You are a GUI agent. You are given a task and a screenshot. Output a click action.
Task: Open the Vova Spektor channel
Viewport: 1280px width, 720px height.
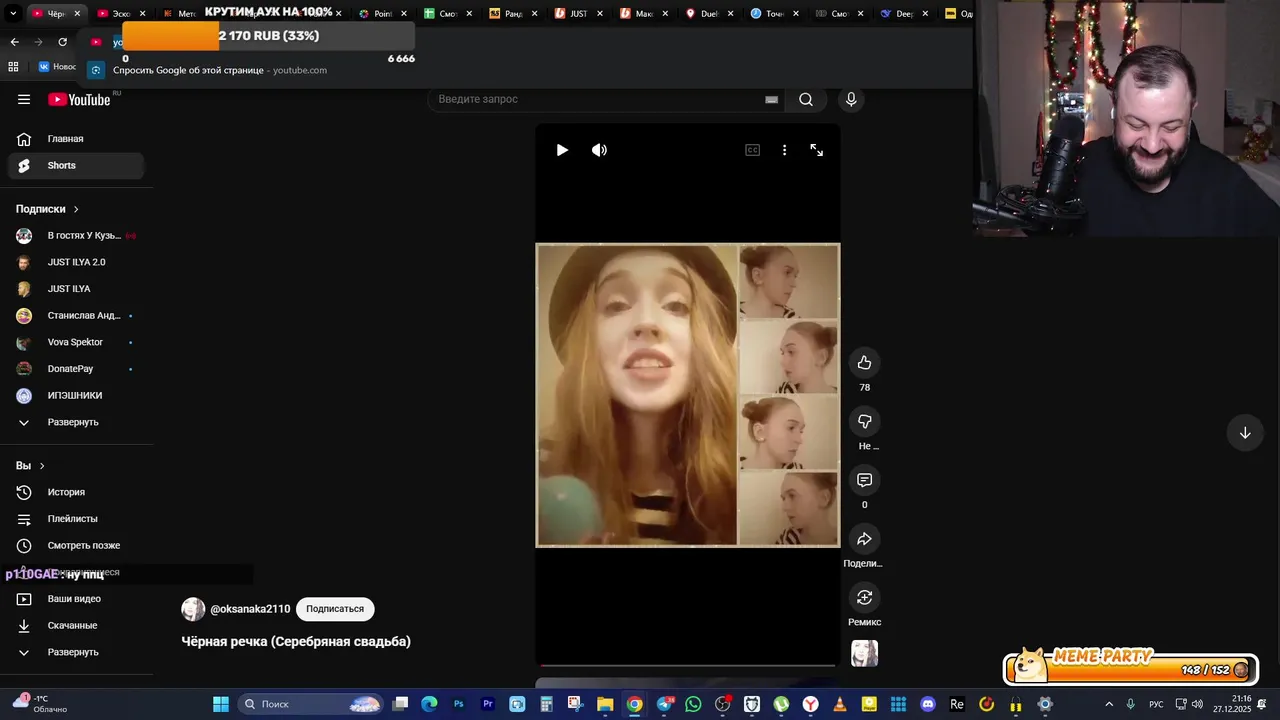[76, 342]
